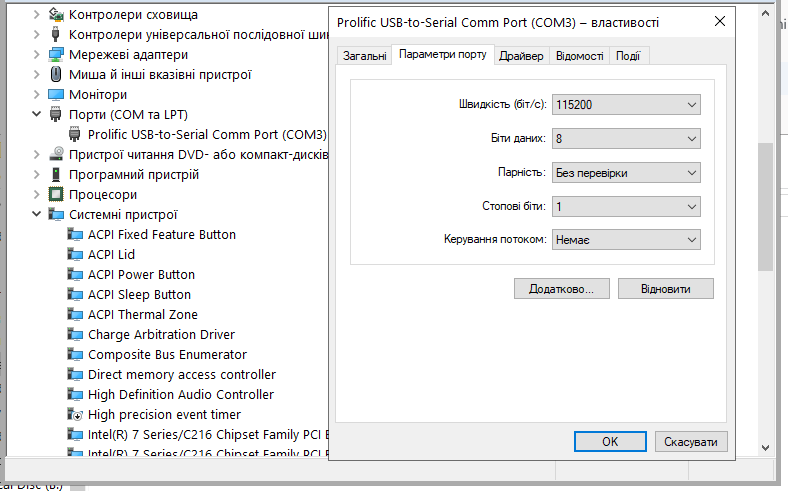Click the mouse icon beside Миша й інші

(56, 74)
